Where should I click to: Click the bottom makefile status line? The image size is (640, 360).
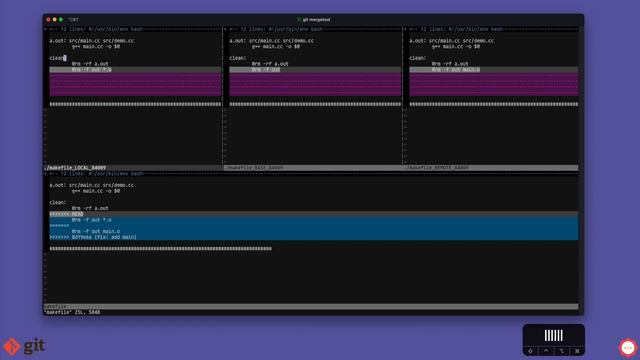pyautogui.click(x=311, y=307)
